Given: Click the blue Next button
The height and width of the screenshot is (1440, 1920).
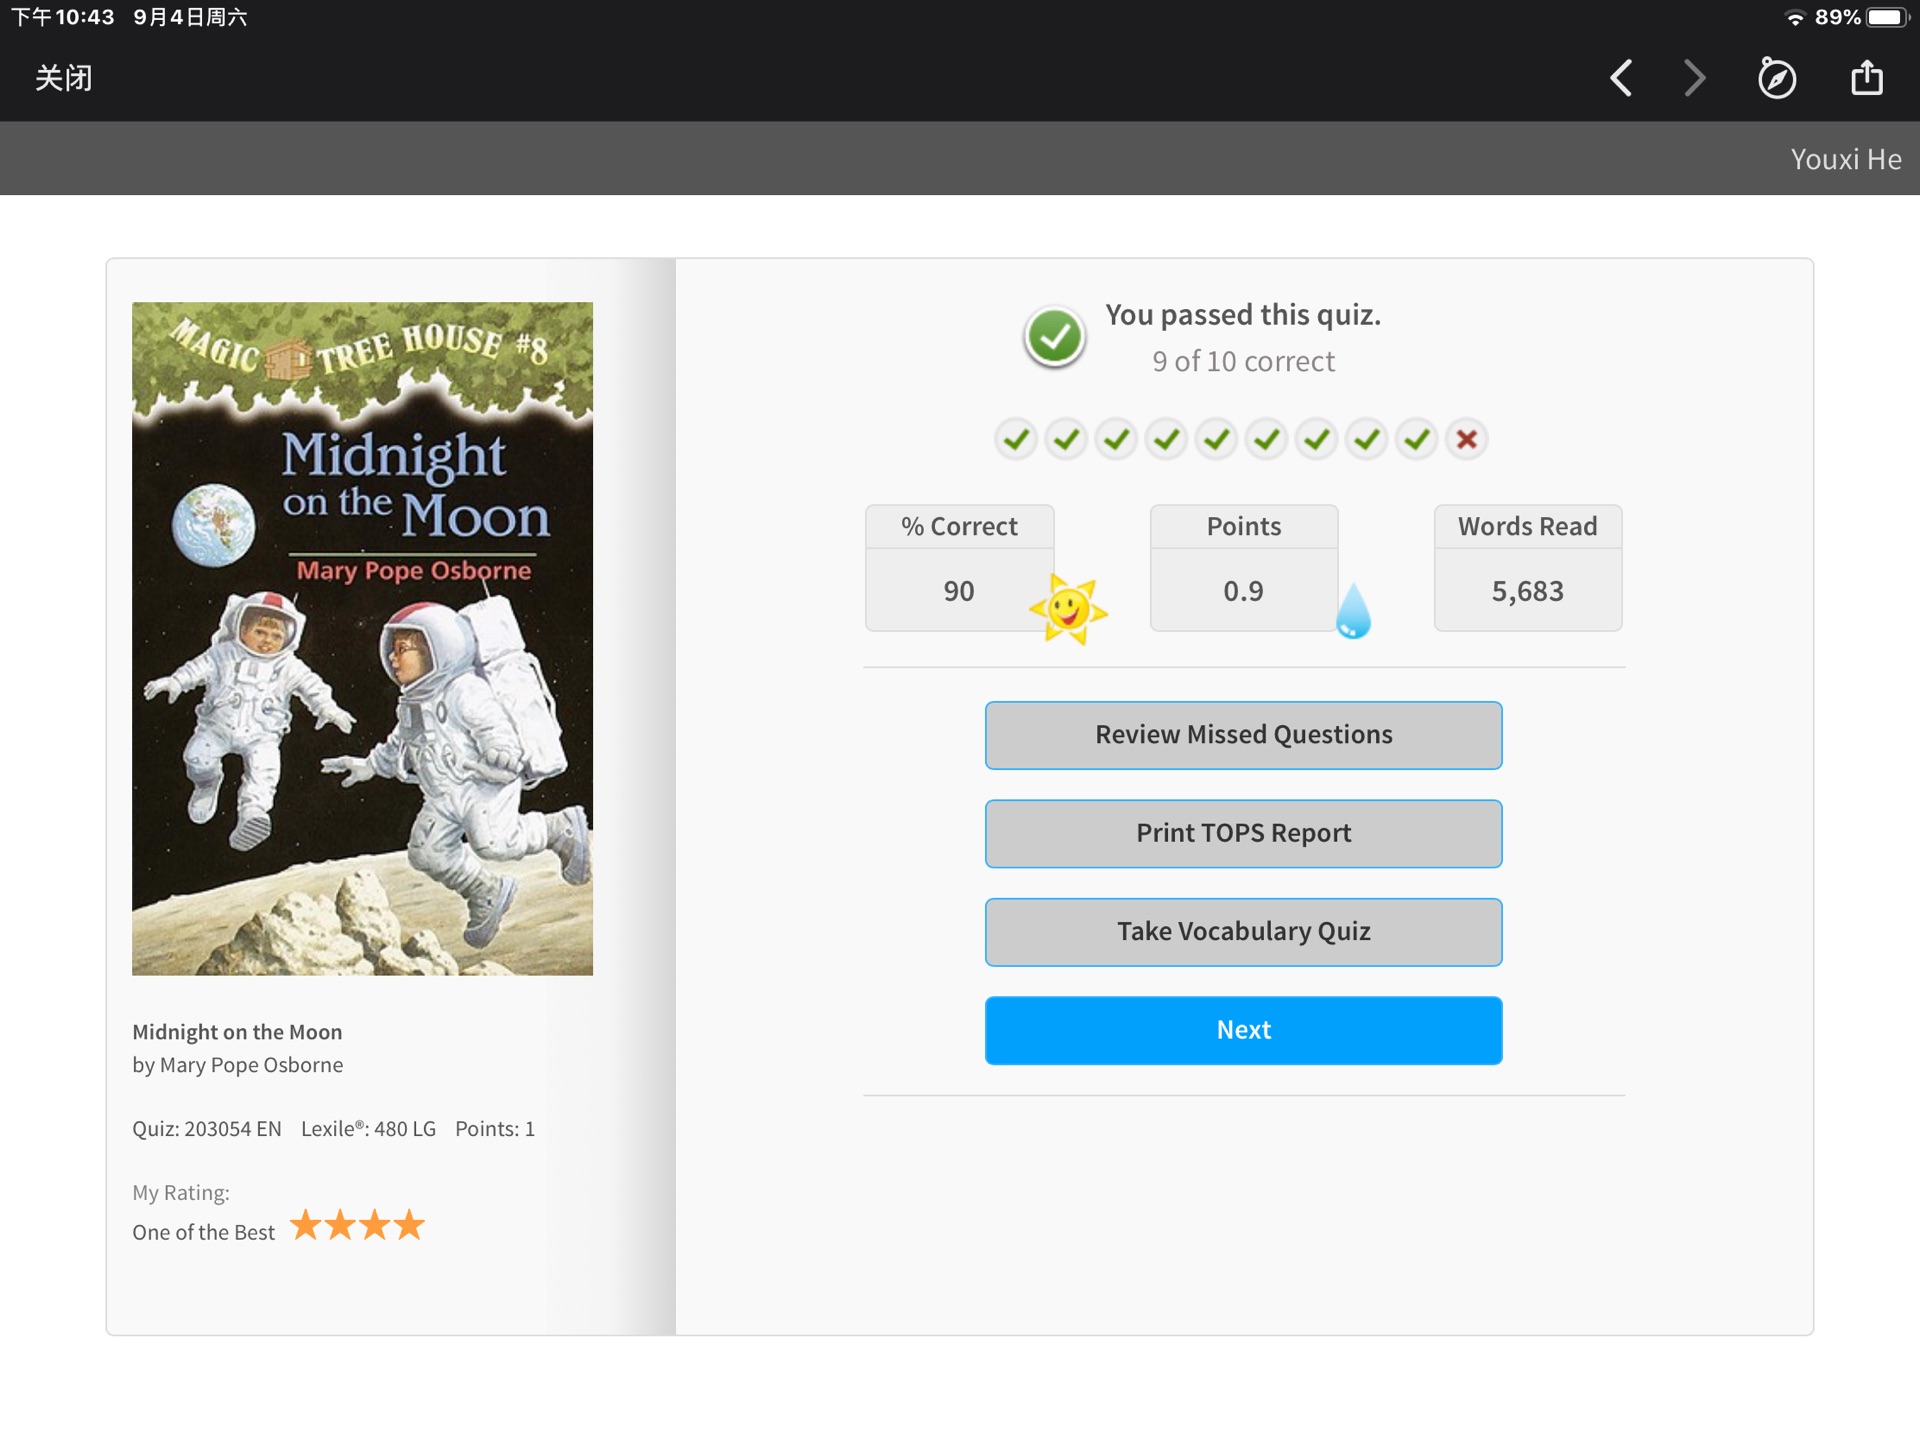Looking at the screenshot, I should 1243,1030.
